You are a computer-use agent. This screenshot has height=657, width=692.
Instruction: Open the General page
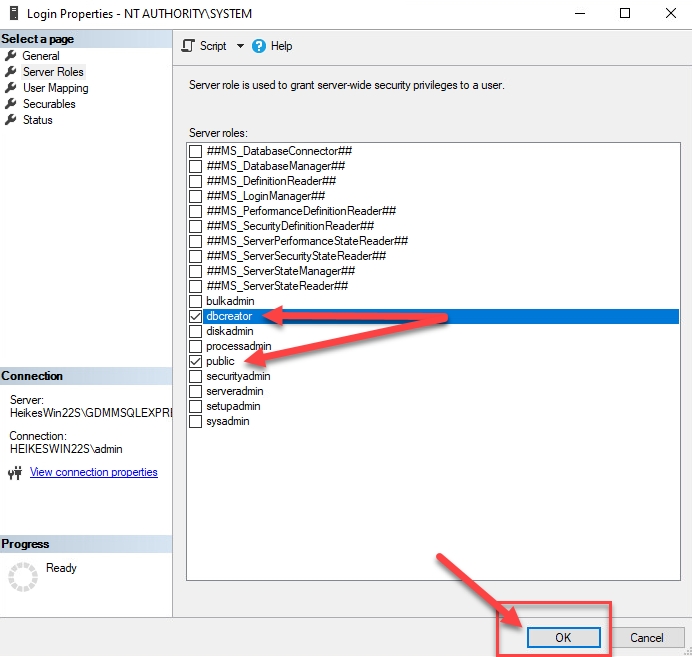click(x=41, y=56)
